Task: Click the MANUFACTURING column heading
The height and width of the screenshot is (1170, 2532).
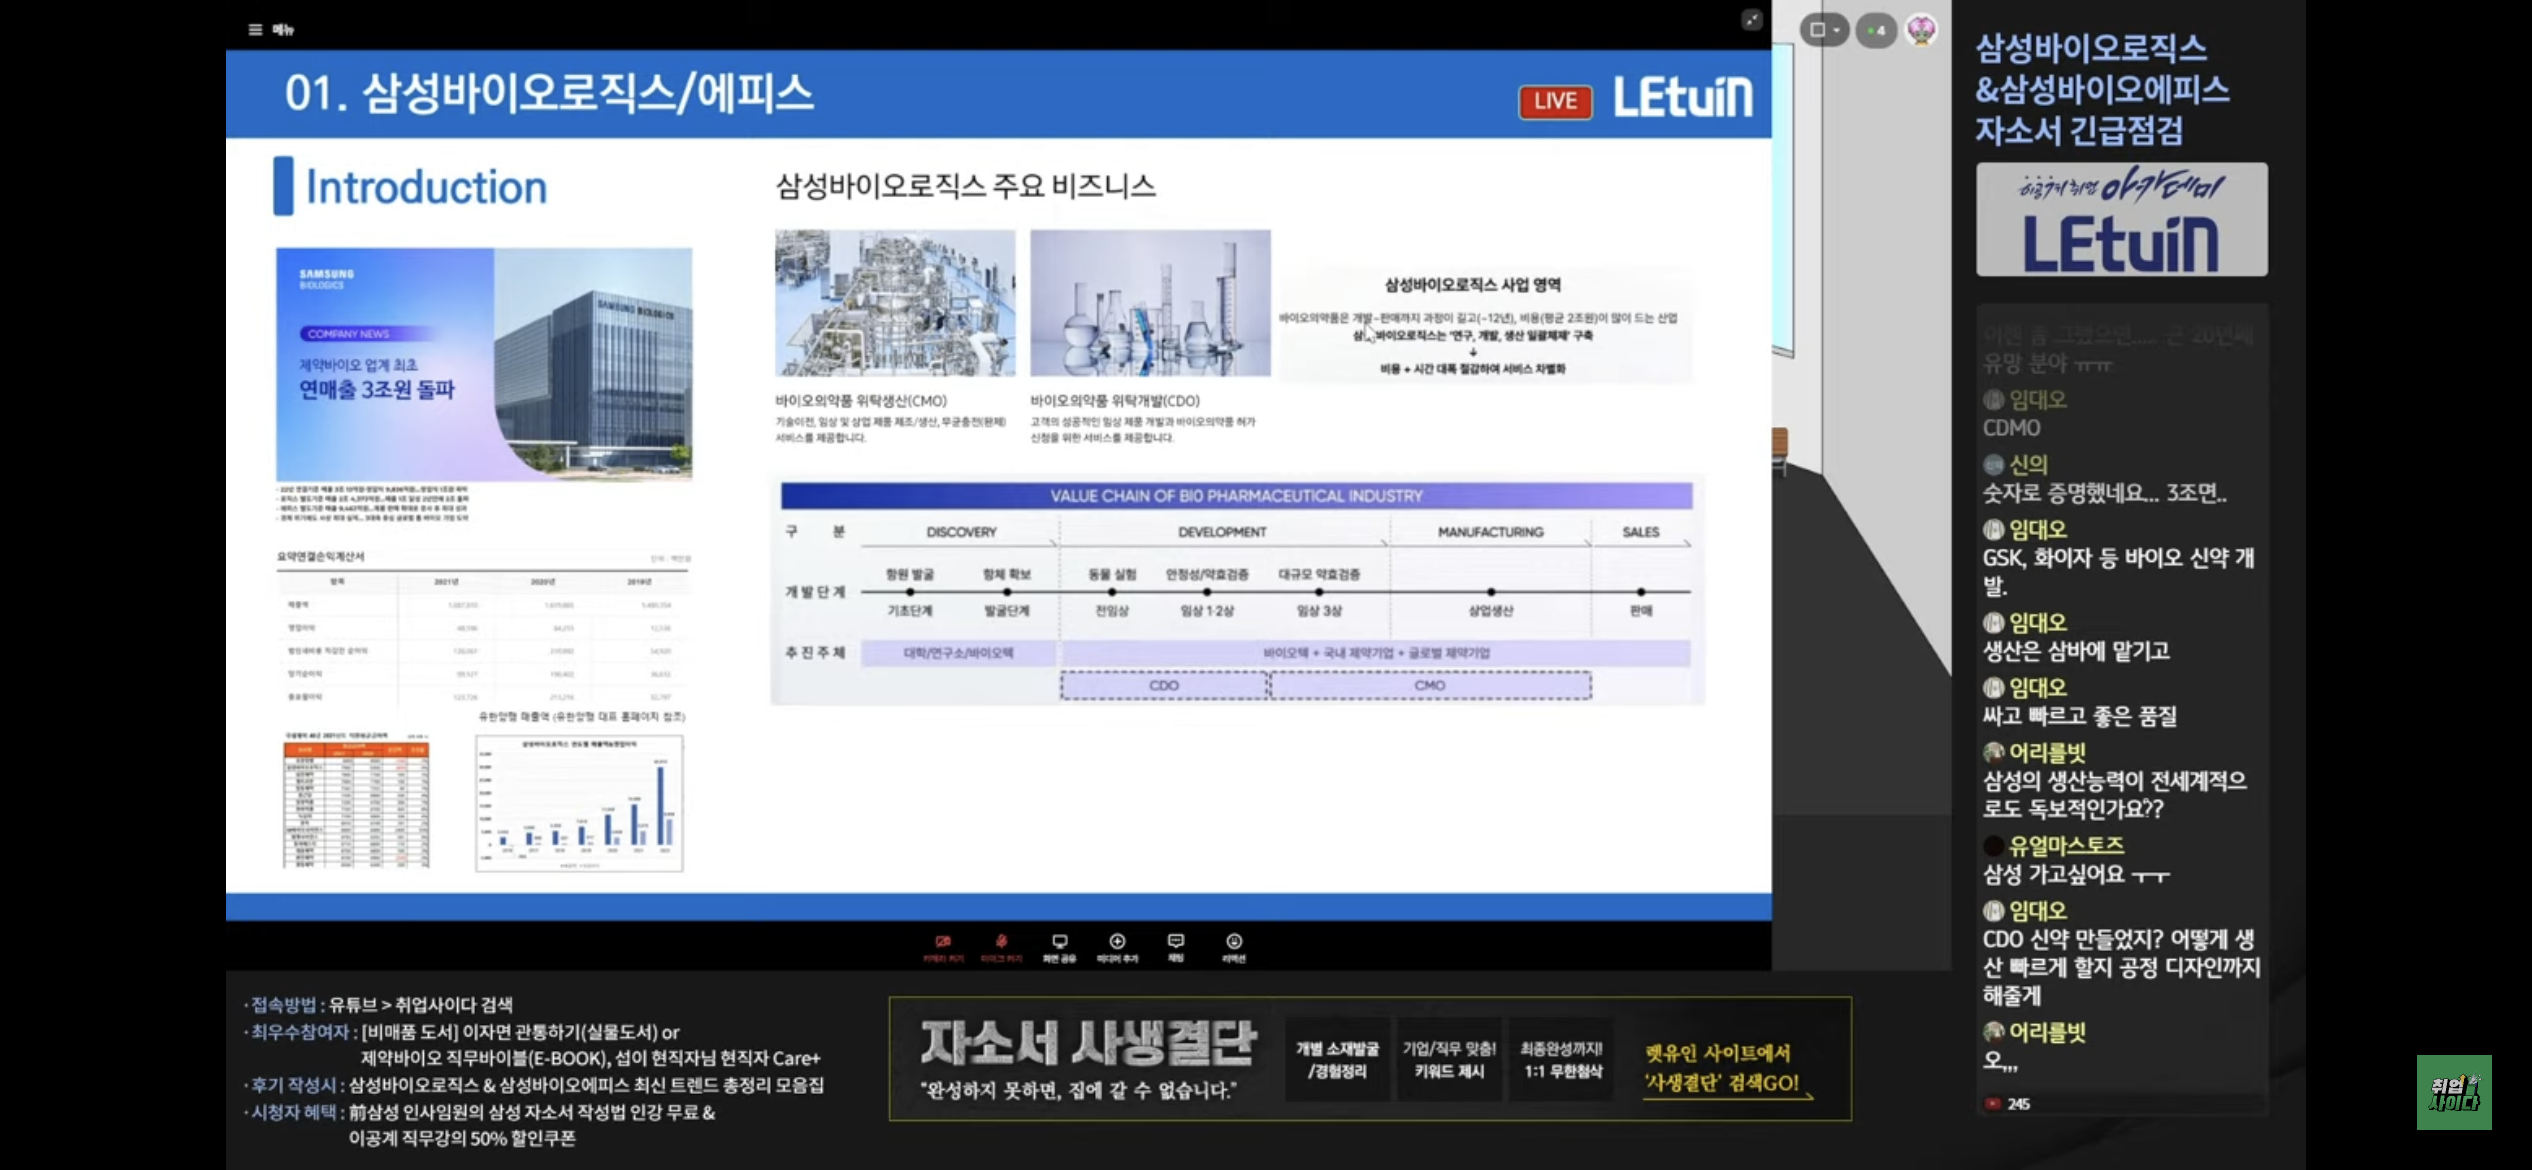Action: pyautogui.click(x=1490, y=532)
